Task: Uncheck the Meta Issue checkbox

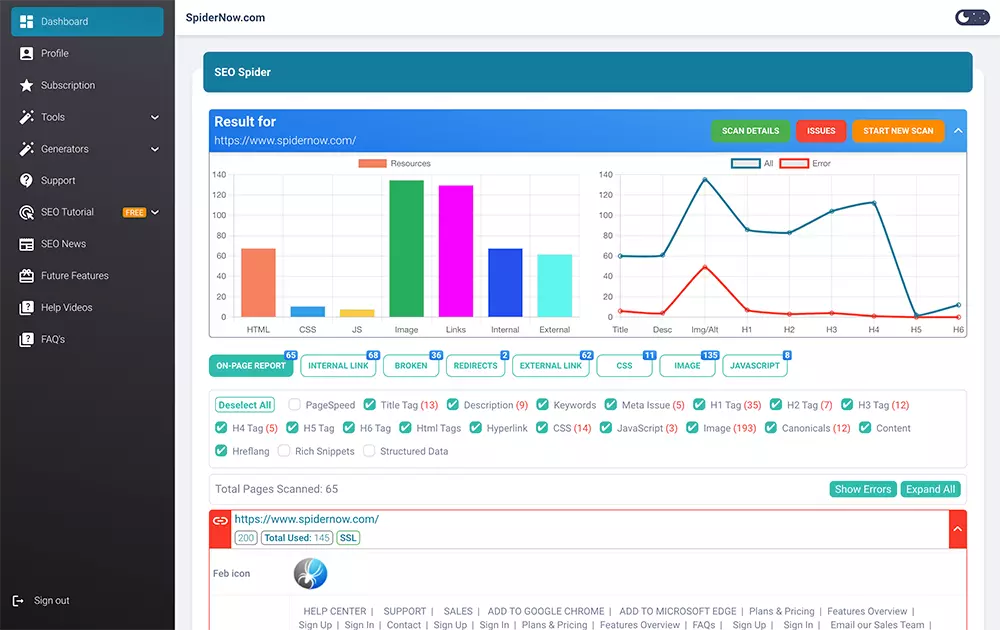Action: [x=611, y=404]
